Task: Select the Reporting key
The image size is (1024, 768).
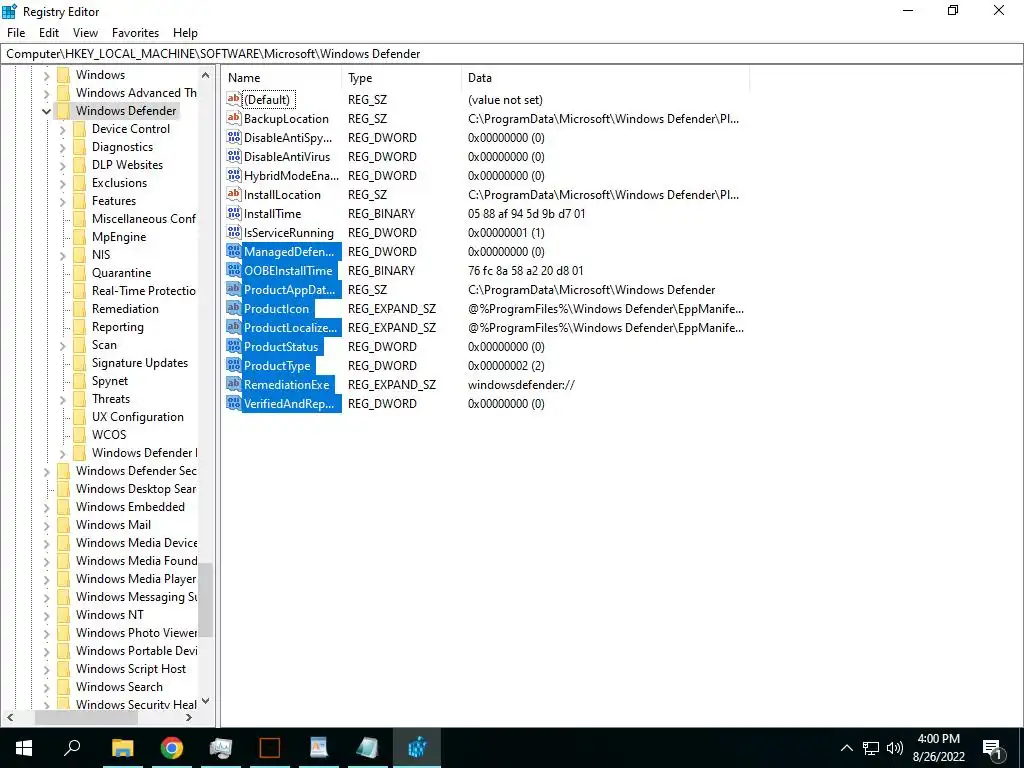Action: point(118,327)
